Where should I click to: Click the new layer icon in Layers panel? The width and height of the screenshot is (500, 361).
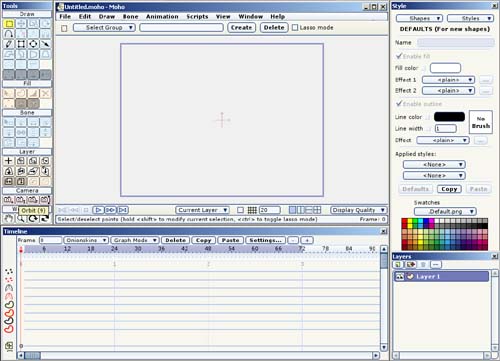pyautogui.click(x=398, y=265)
